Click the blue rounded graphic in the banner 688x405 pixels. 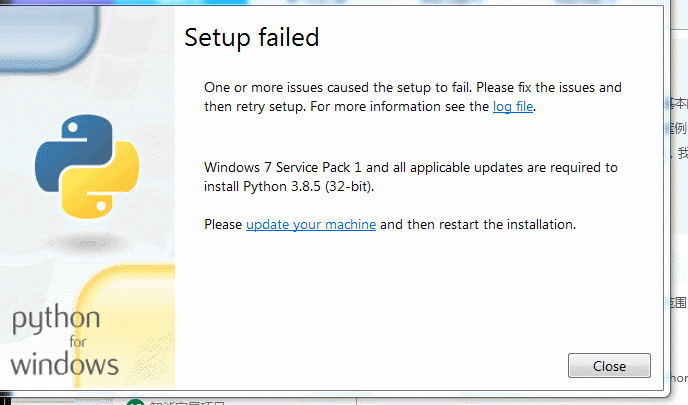(x=48, y=37)
